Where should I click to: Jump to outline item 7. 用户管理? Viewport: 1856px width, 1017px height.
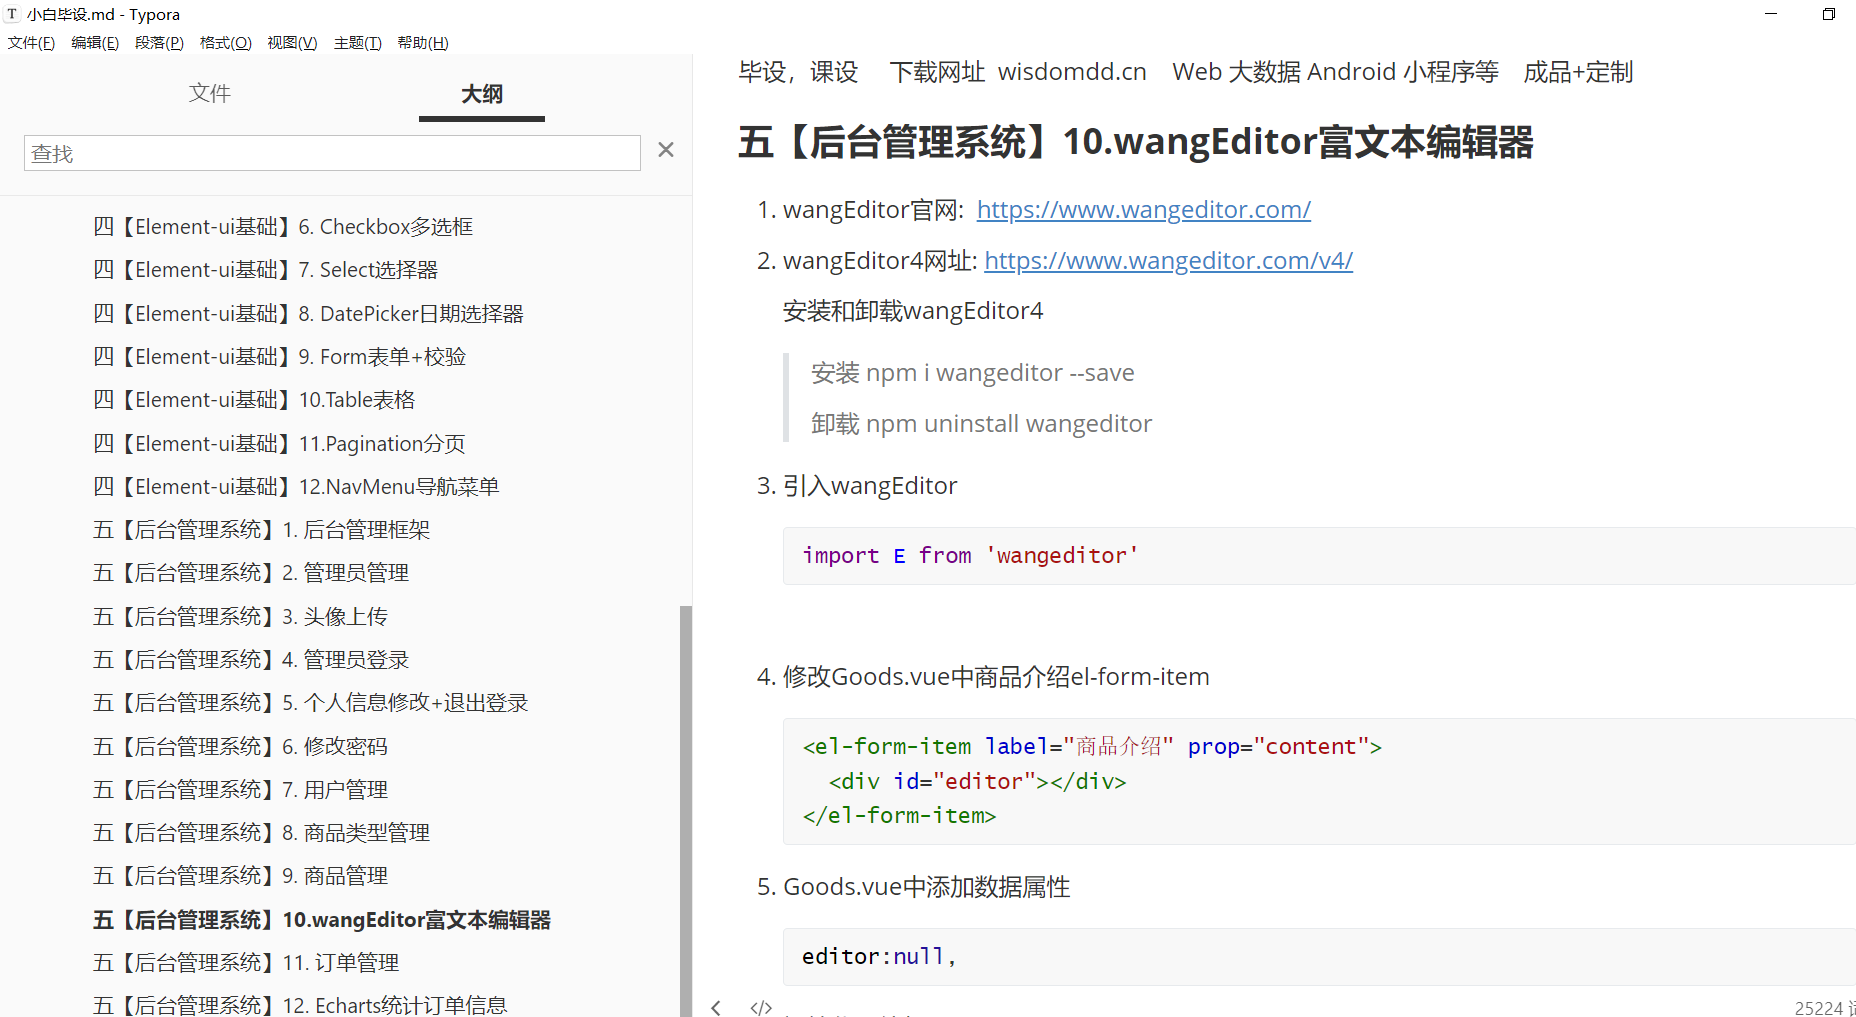(240, 790)
